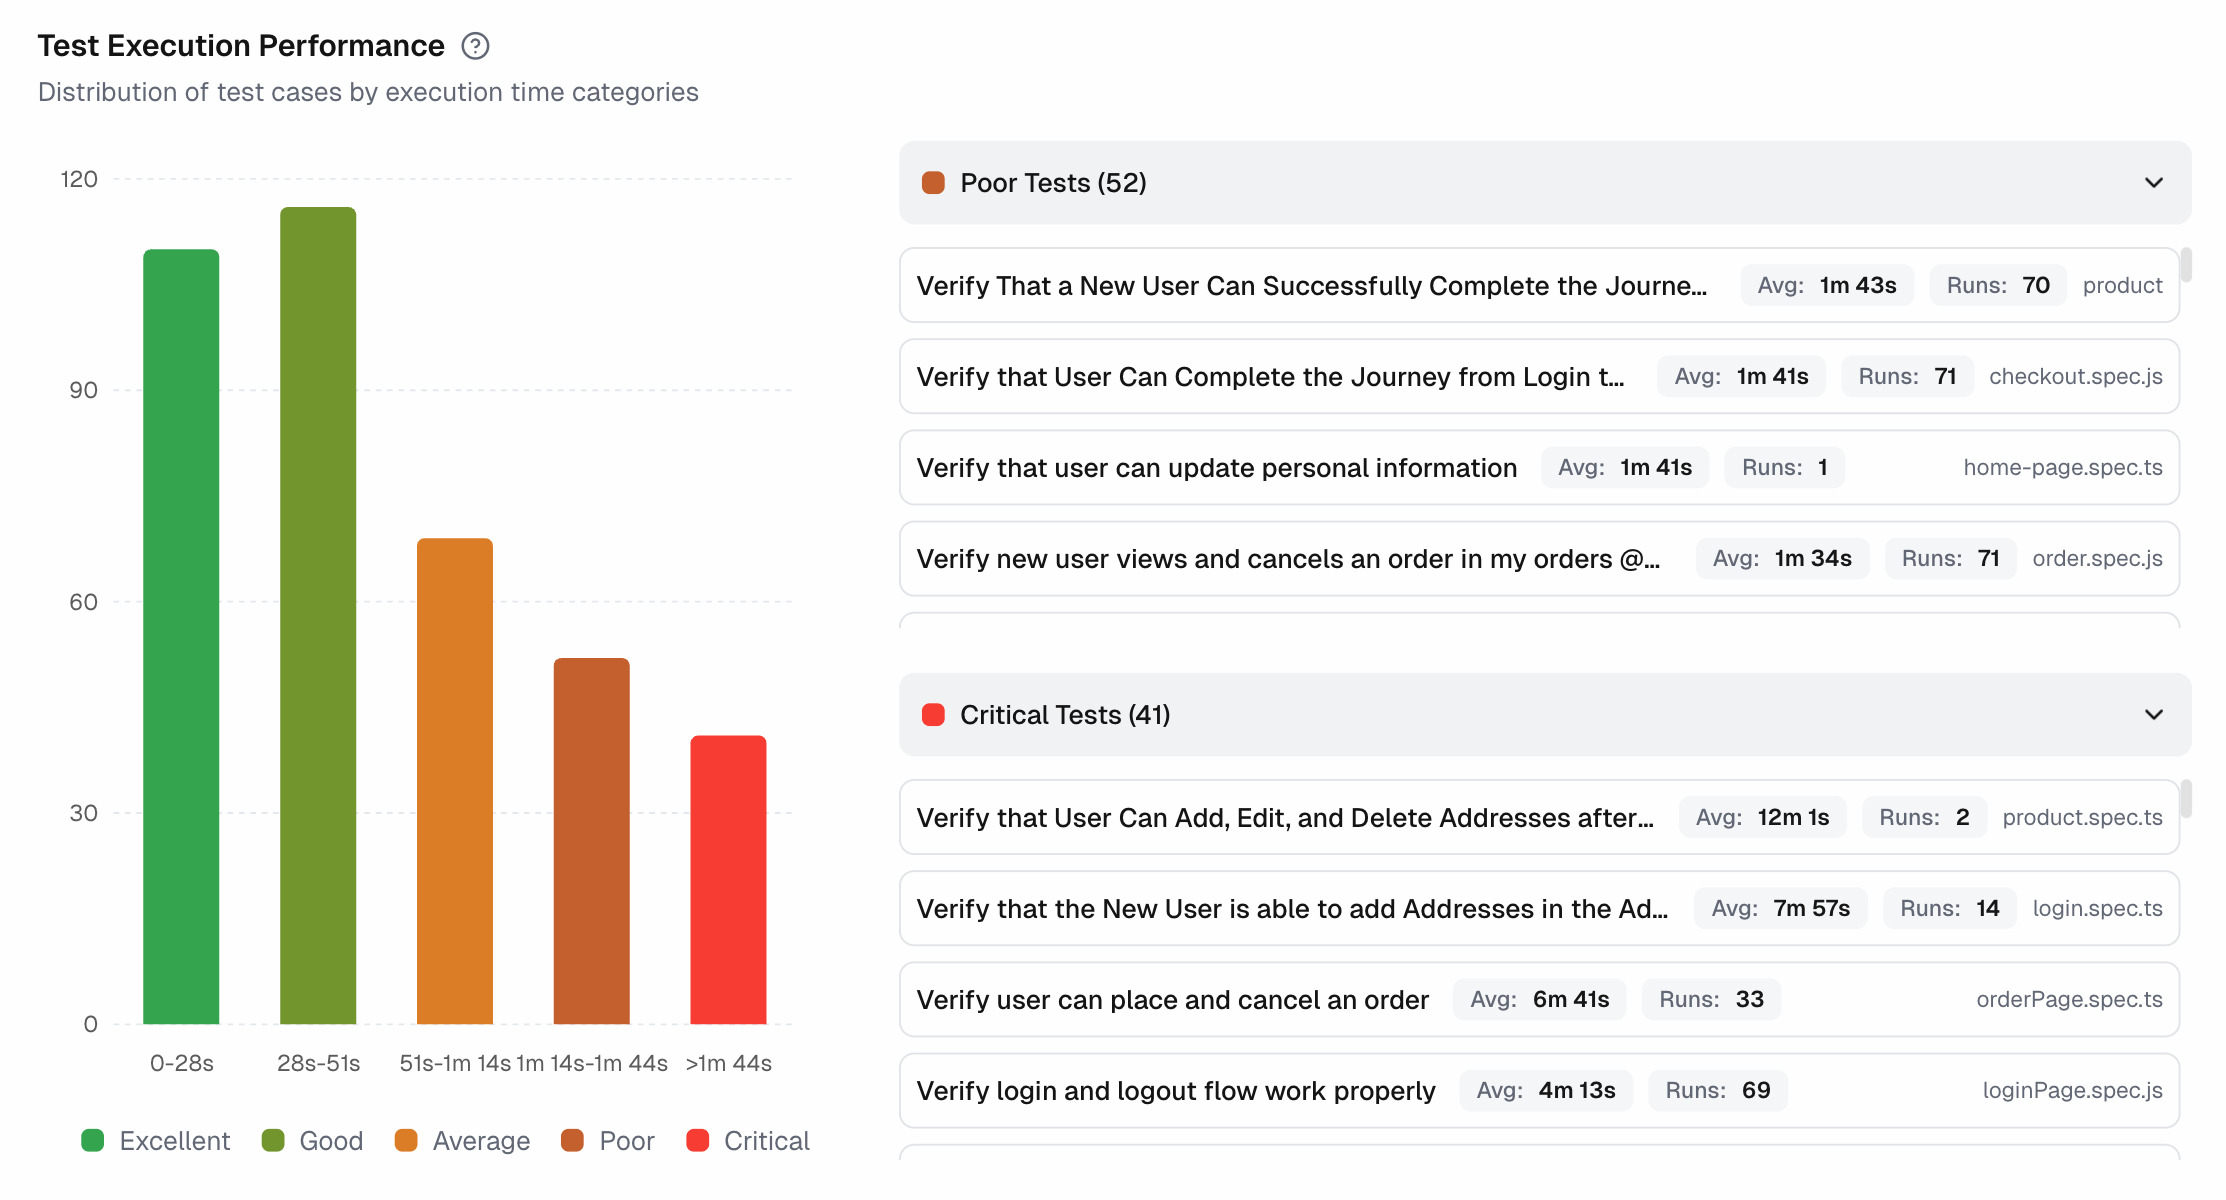Click help icon beside Test Execution Performance
Viewport: 2226px width, 1200px height.
(475, 46)
